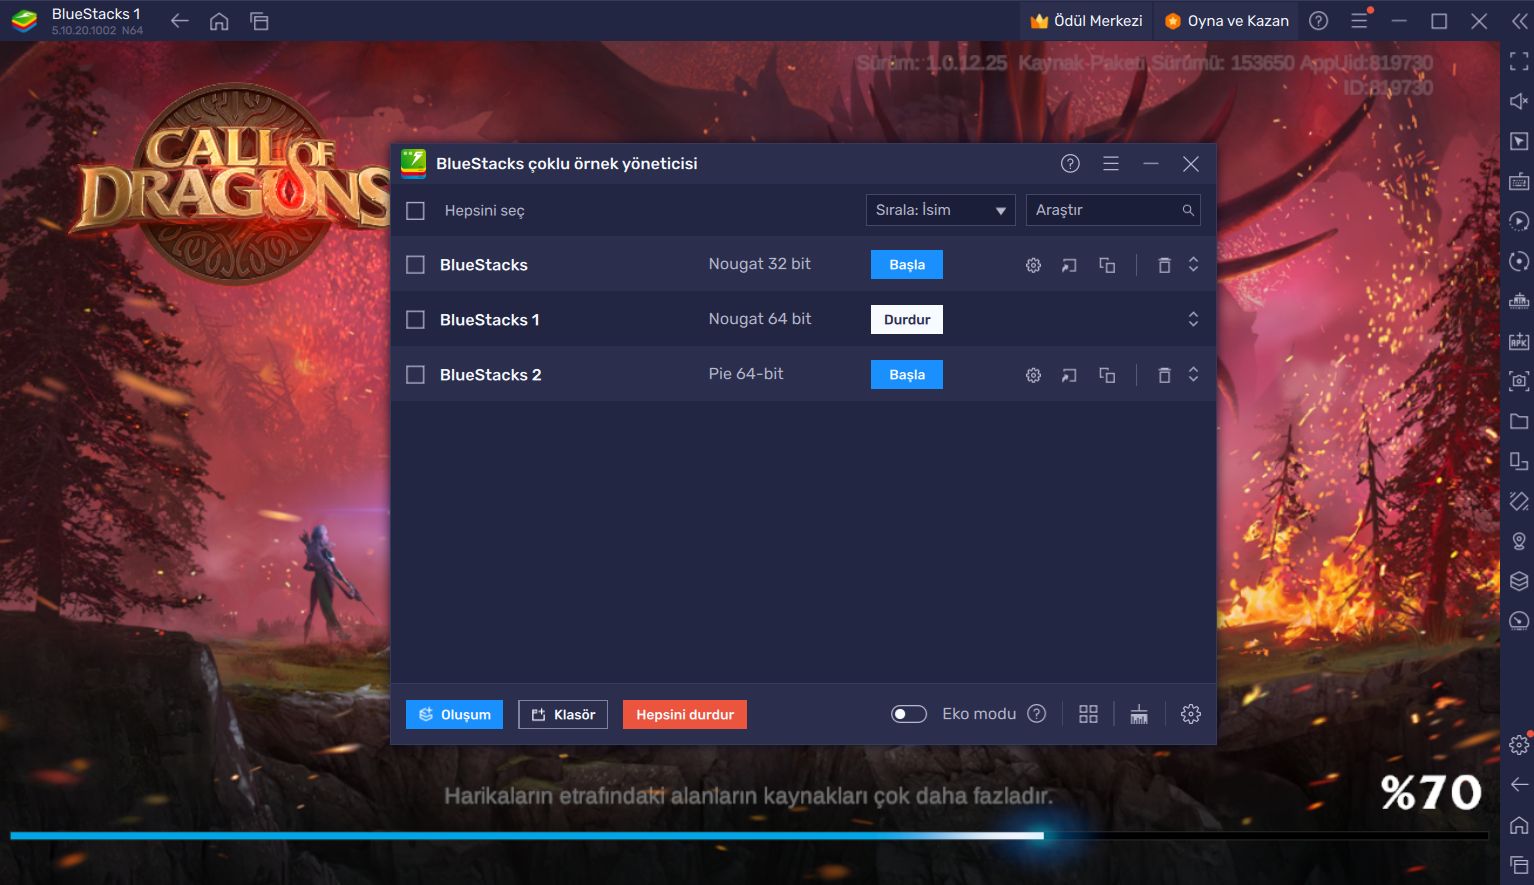Open help in multi-instance manager title bar
This screenshot has width=1534, height=885.
coord(1070,163)
